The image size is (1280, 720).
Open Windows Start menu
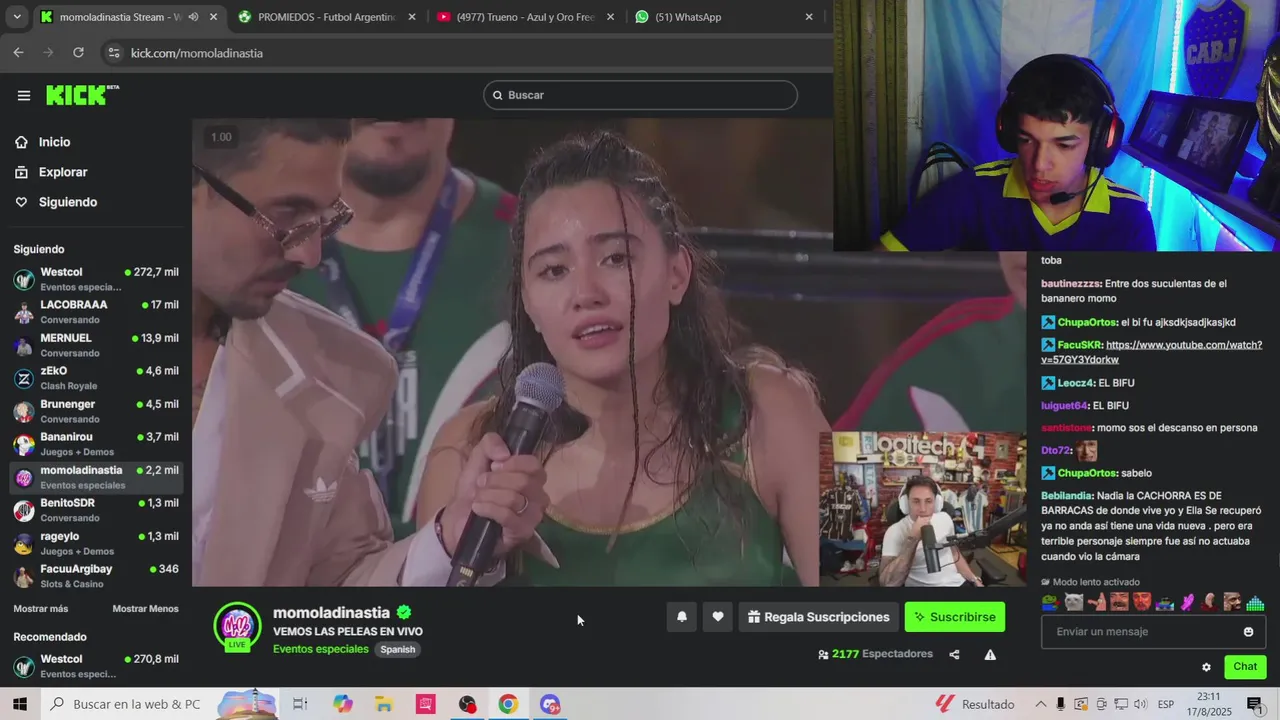[20, 704]
